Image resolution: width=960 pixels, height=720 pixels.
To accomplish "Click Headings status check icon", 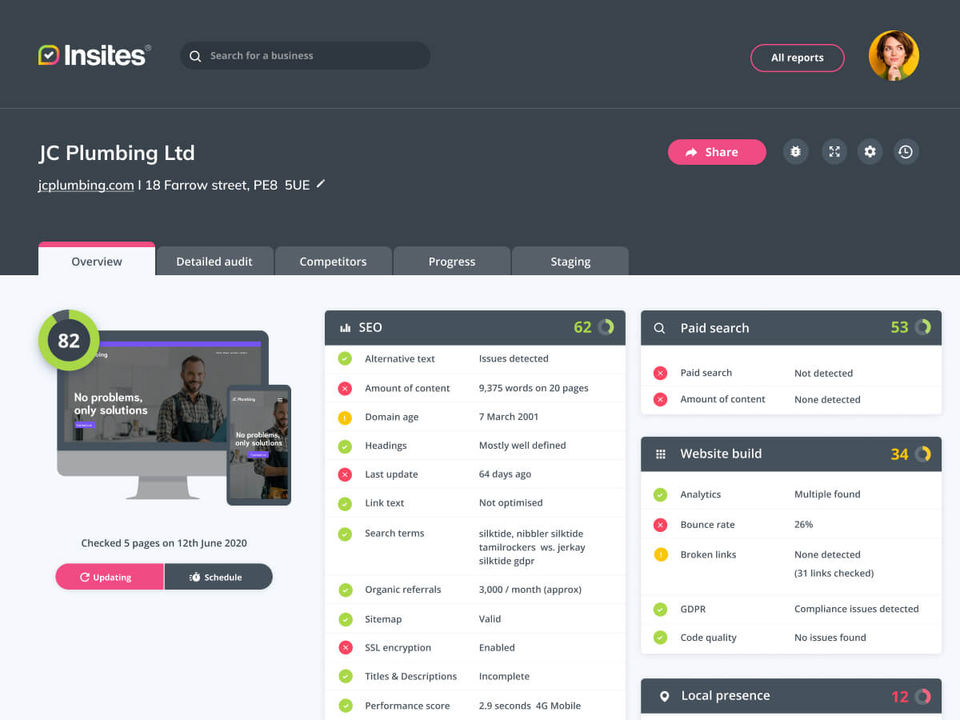I will coord(345,447).
